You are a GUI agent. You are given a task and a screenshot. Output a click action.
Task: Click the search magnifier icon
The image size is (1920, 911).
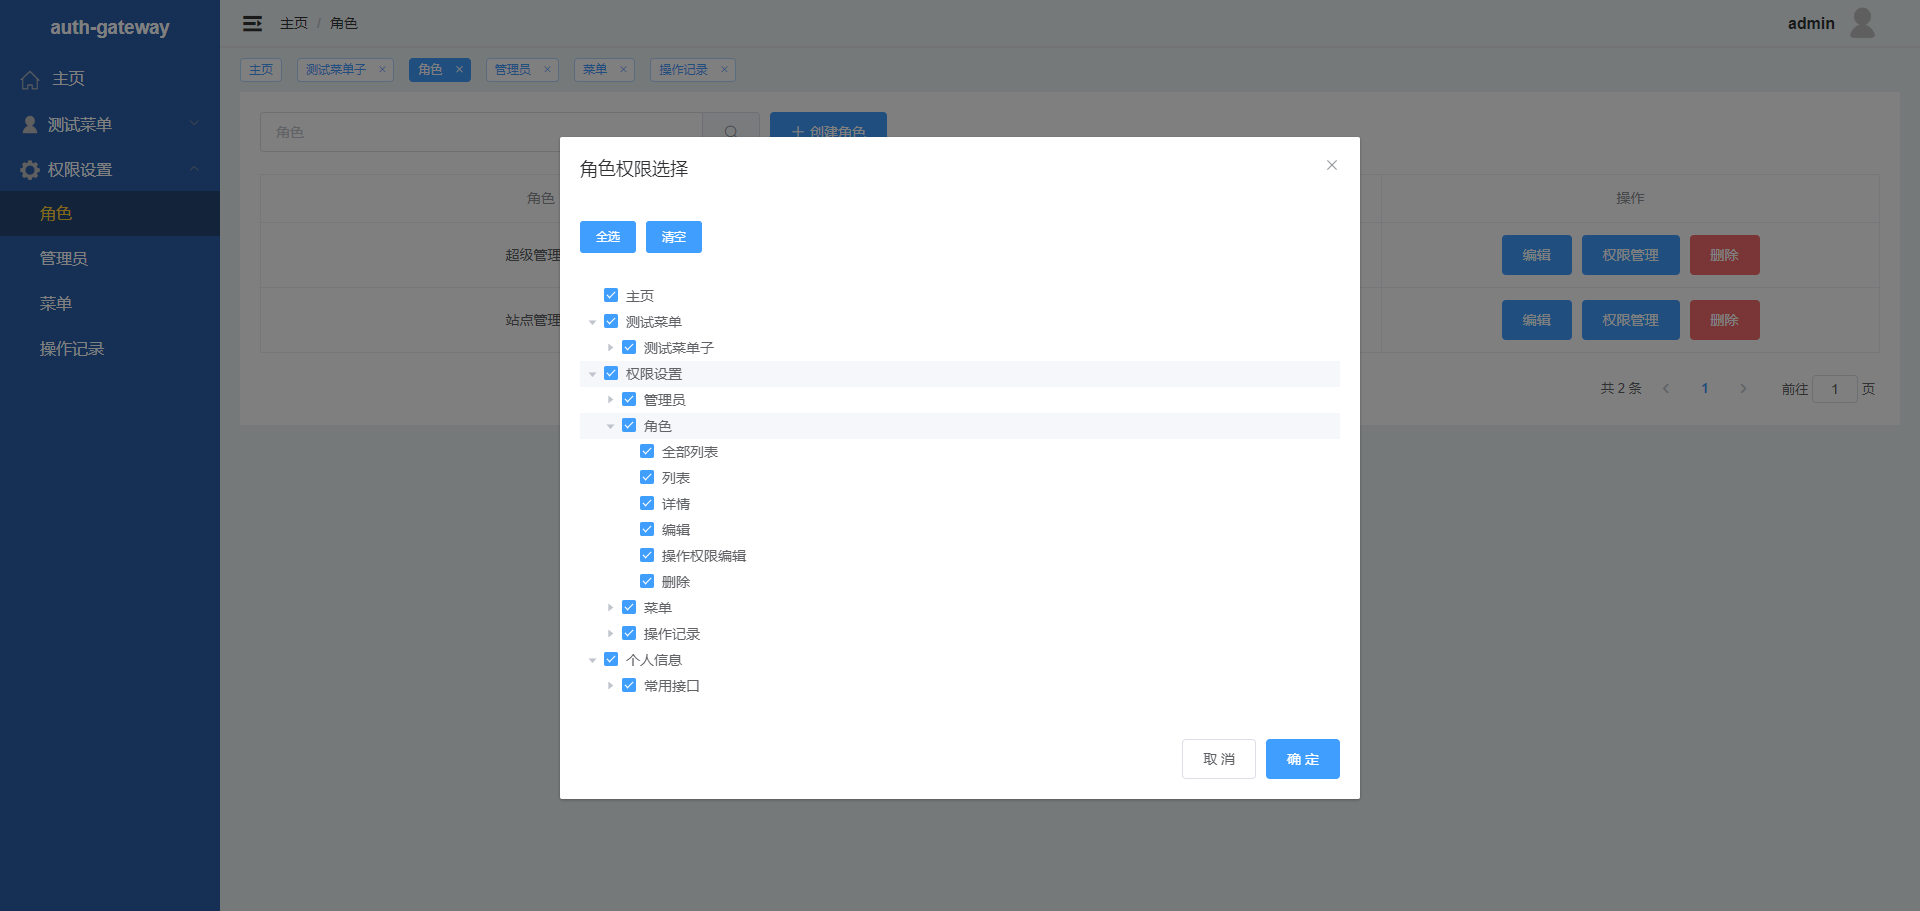tap(731, 132)
